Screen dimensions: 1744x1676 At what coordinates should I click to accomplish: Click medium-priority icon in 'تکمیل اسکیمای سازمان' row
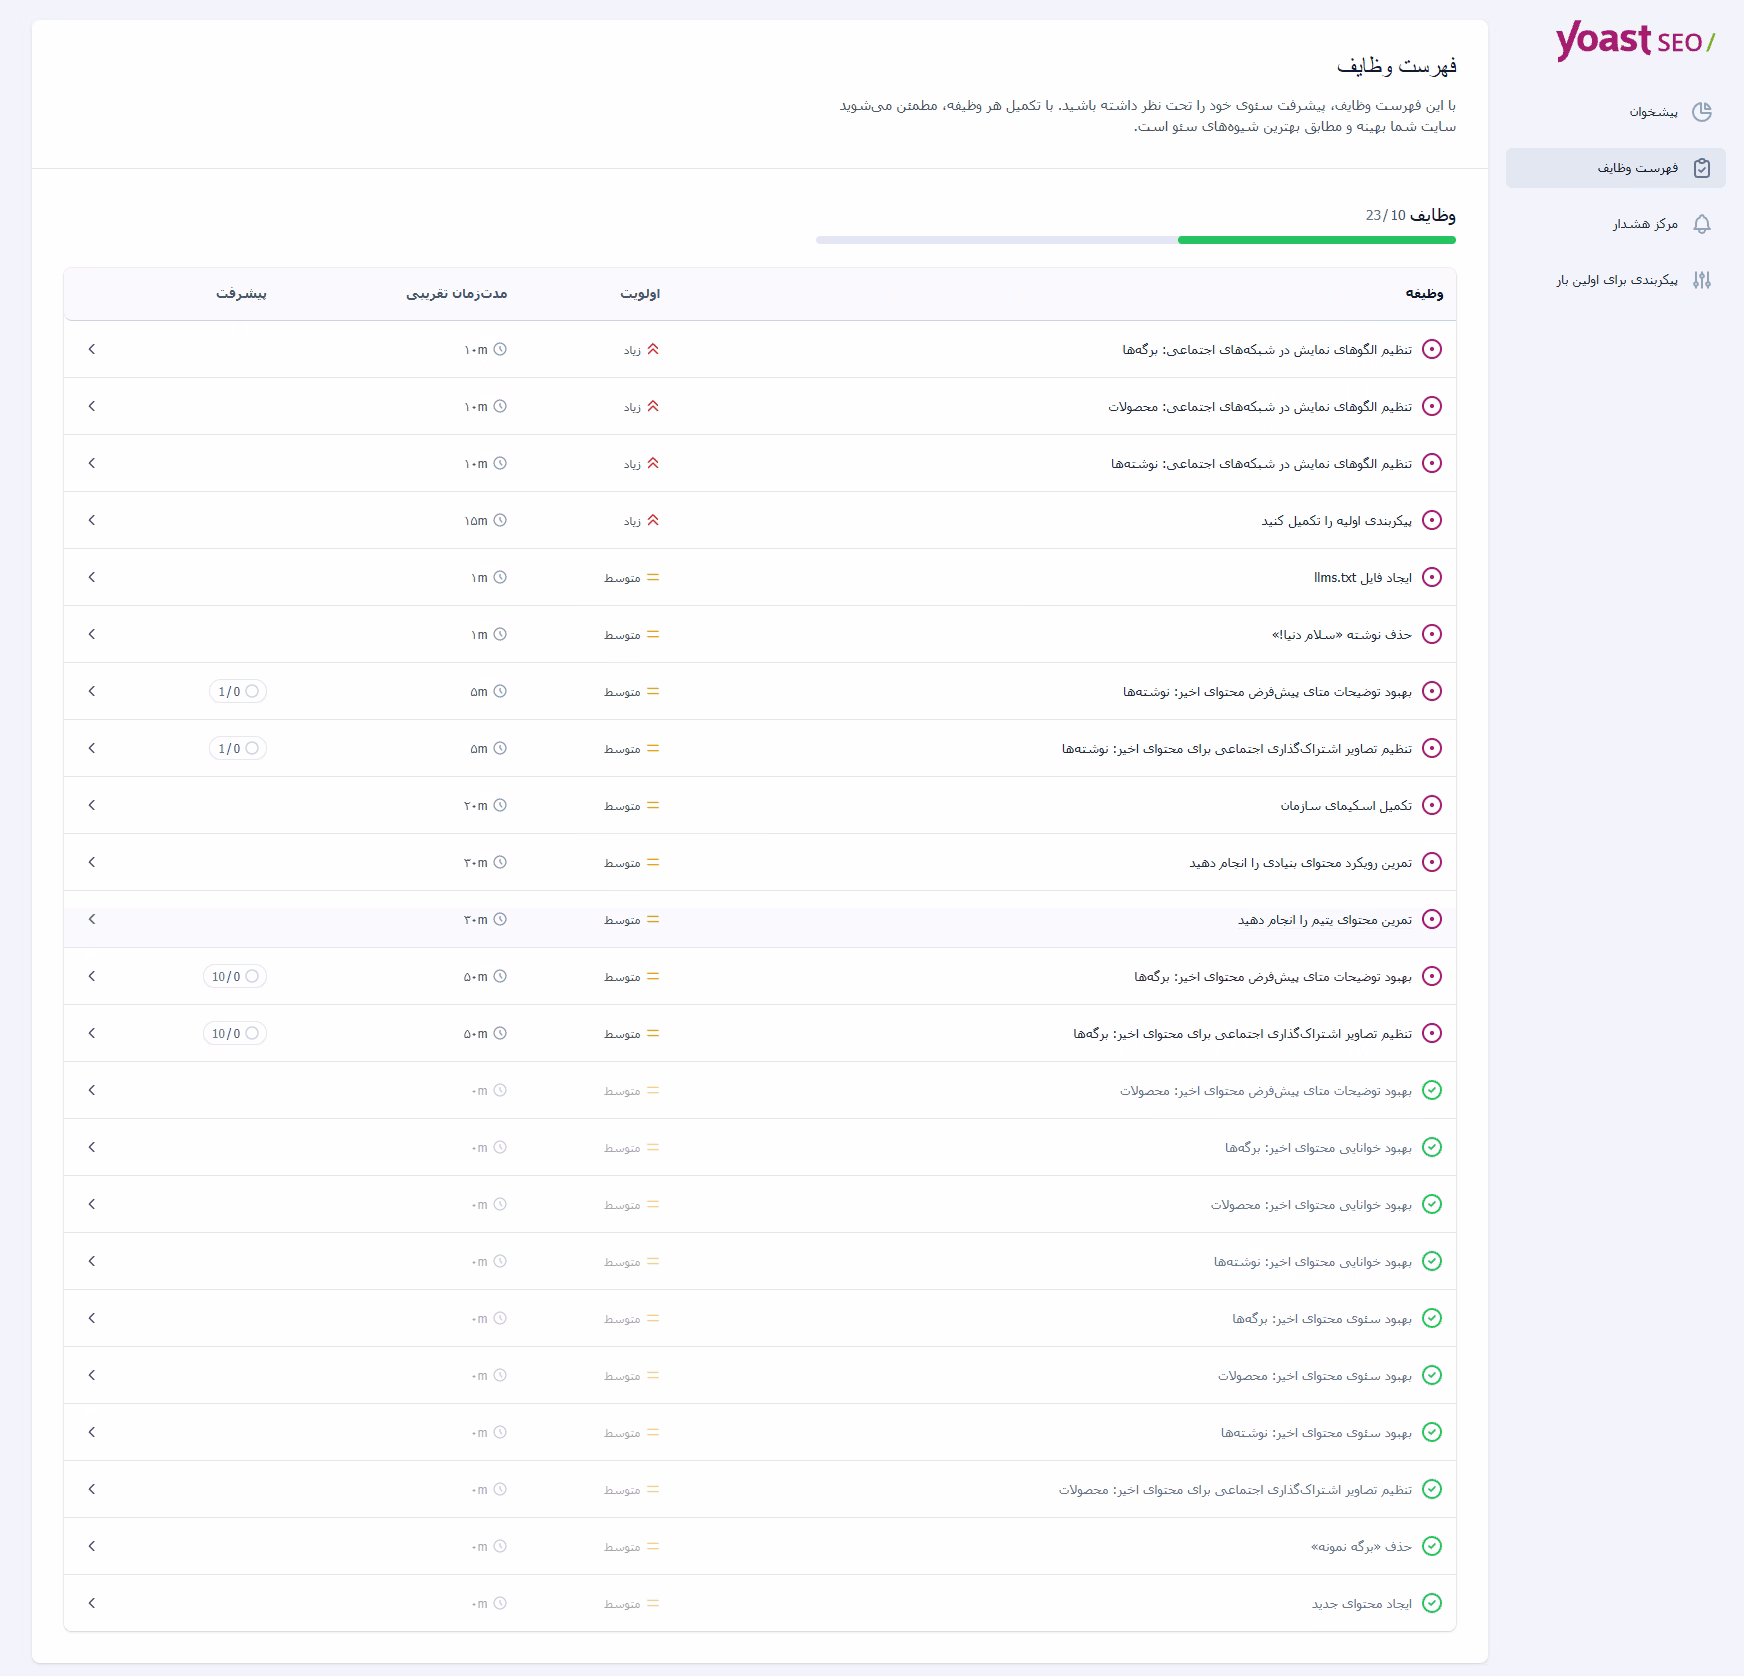click(x=653, y=805)
